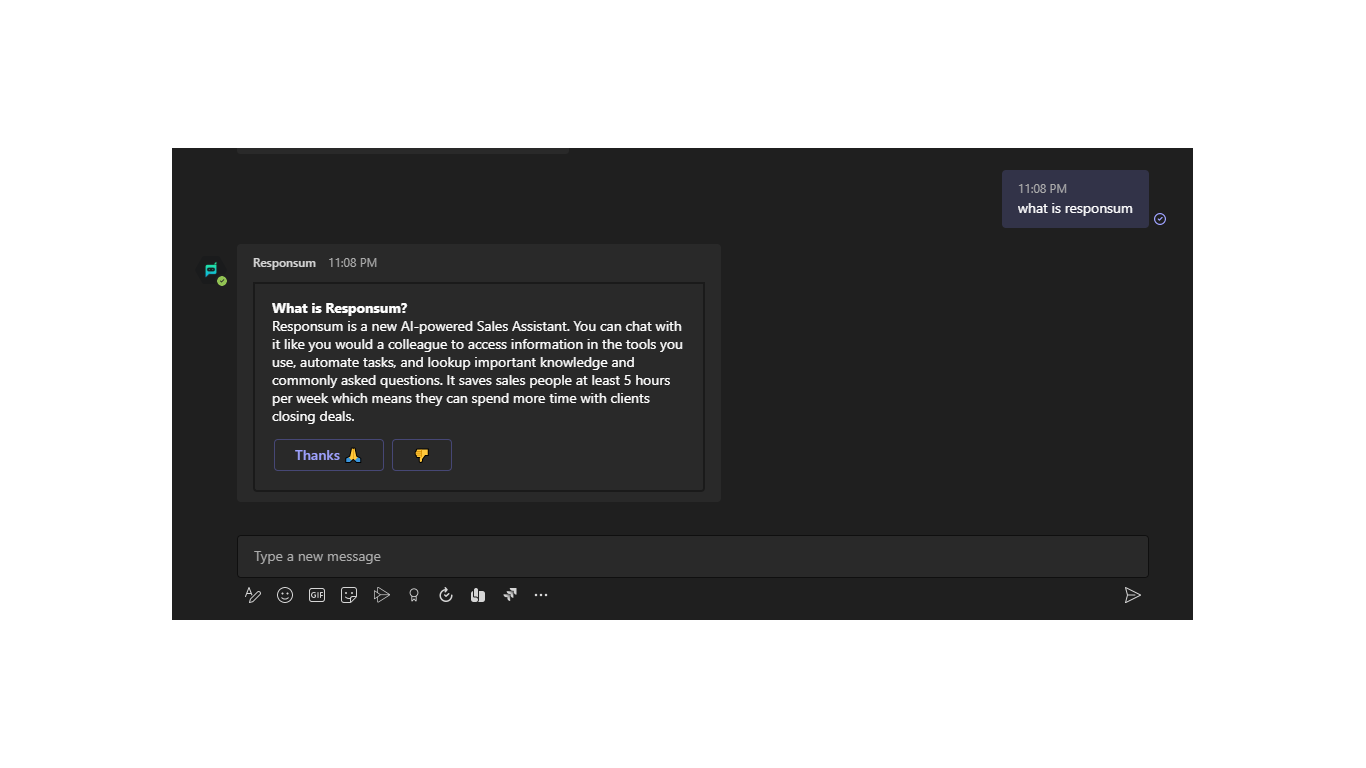
Task: Click the 11:08 PM timestamp on sent message
Action: tap(1042, 189)
